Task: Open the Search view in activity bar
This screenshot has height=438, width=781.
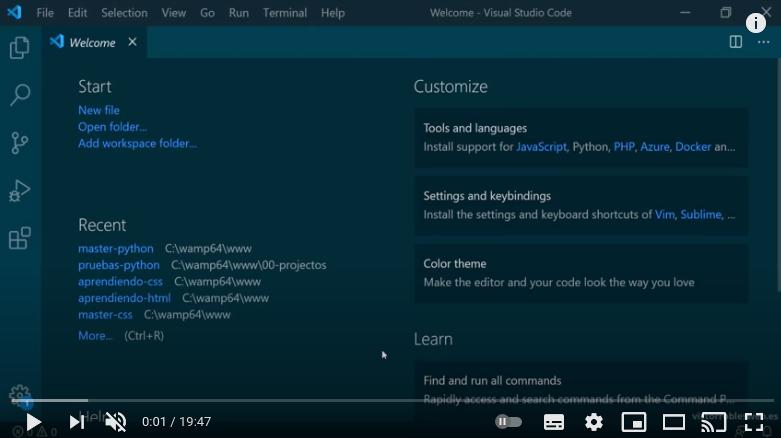Action: [x=20, y=94]
